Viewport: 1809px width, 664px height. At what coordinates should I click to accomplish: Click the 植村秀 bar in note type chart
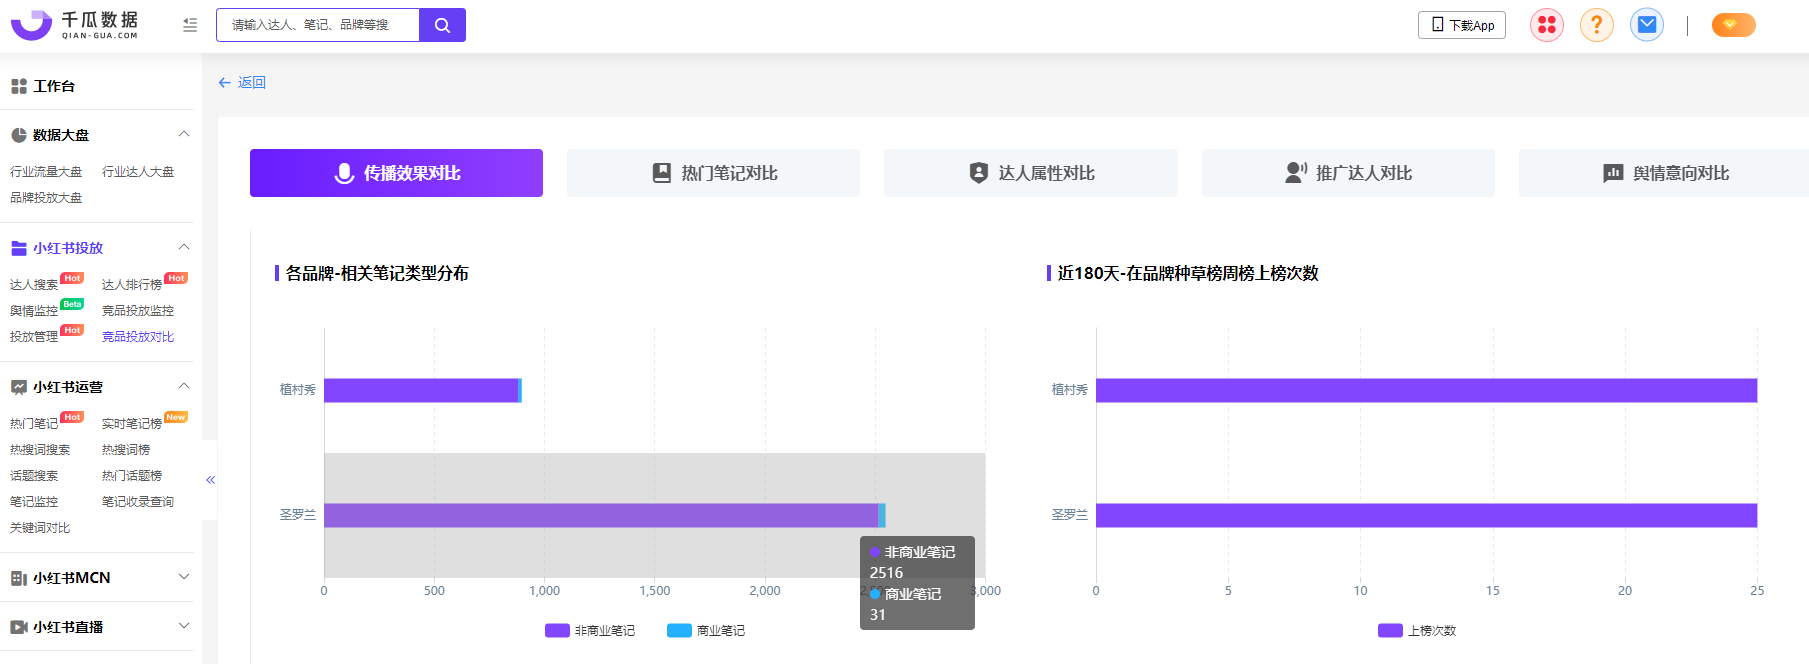point(422,390)
